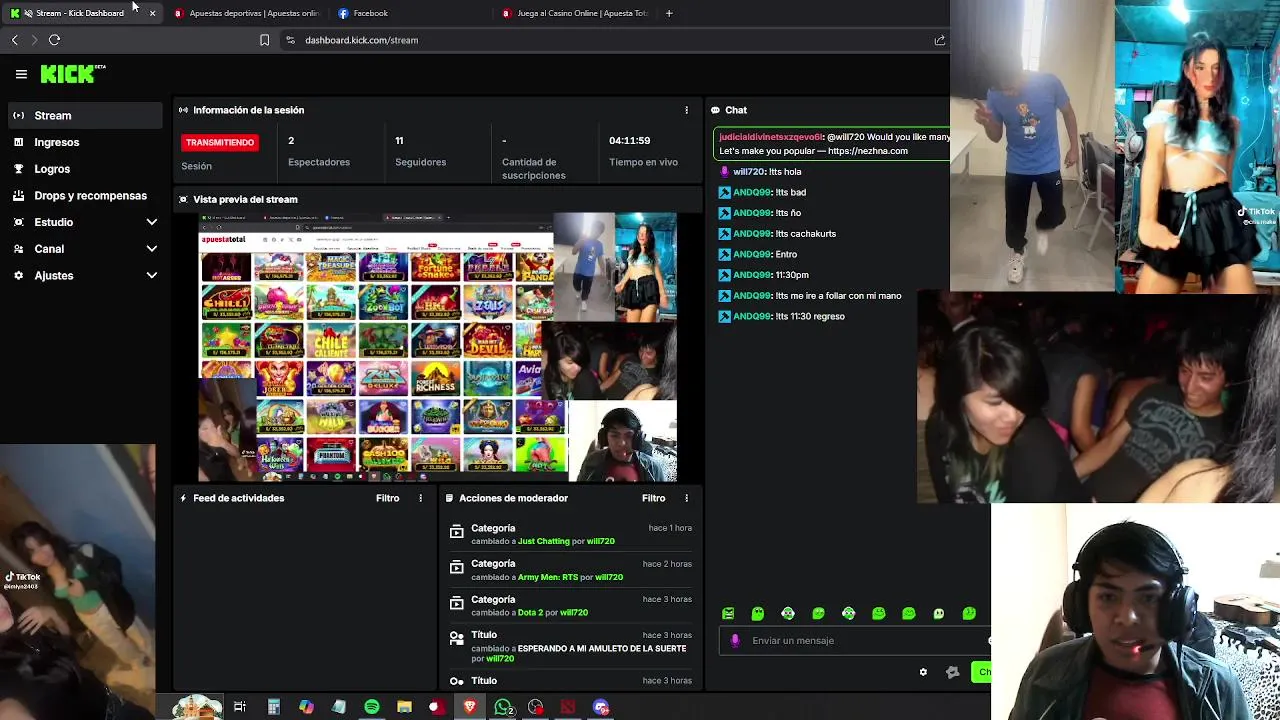The image size is (1280, 720).
Task: Select the angry square green emote
Action: pyautogui.click(x=728, y=614)
